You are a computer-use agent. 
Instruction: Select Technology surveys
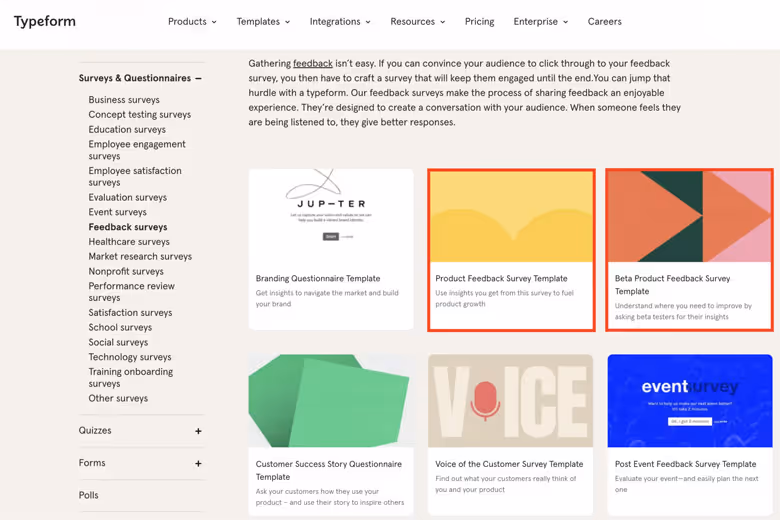coord(130,357)
